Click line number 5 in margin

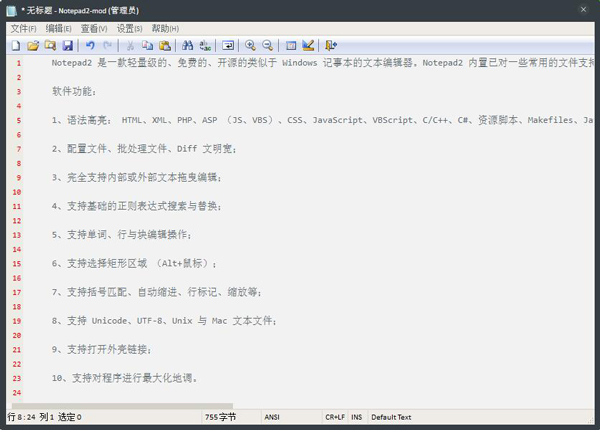point(18,121)
